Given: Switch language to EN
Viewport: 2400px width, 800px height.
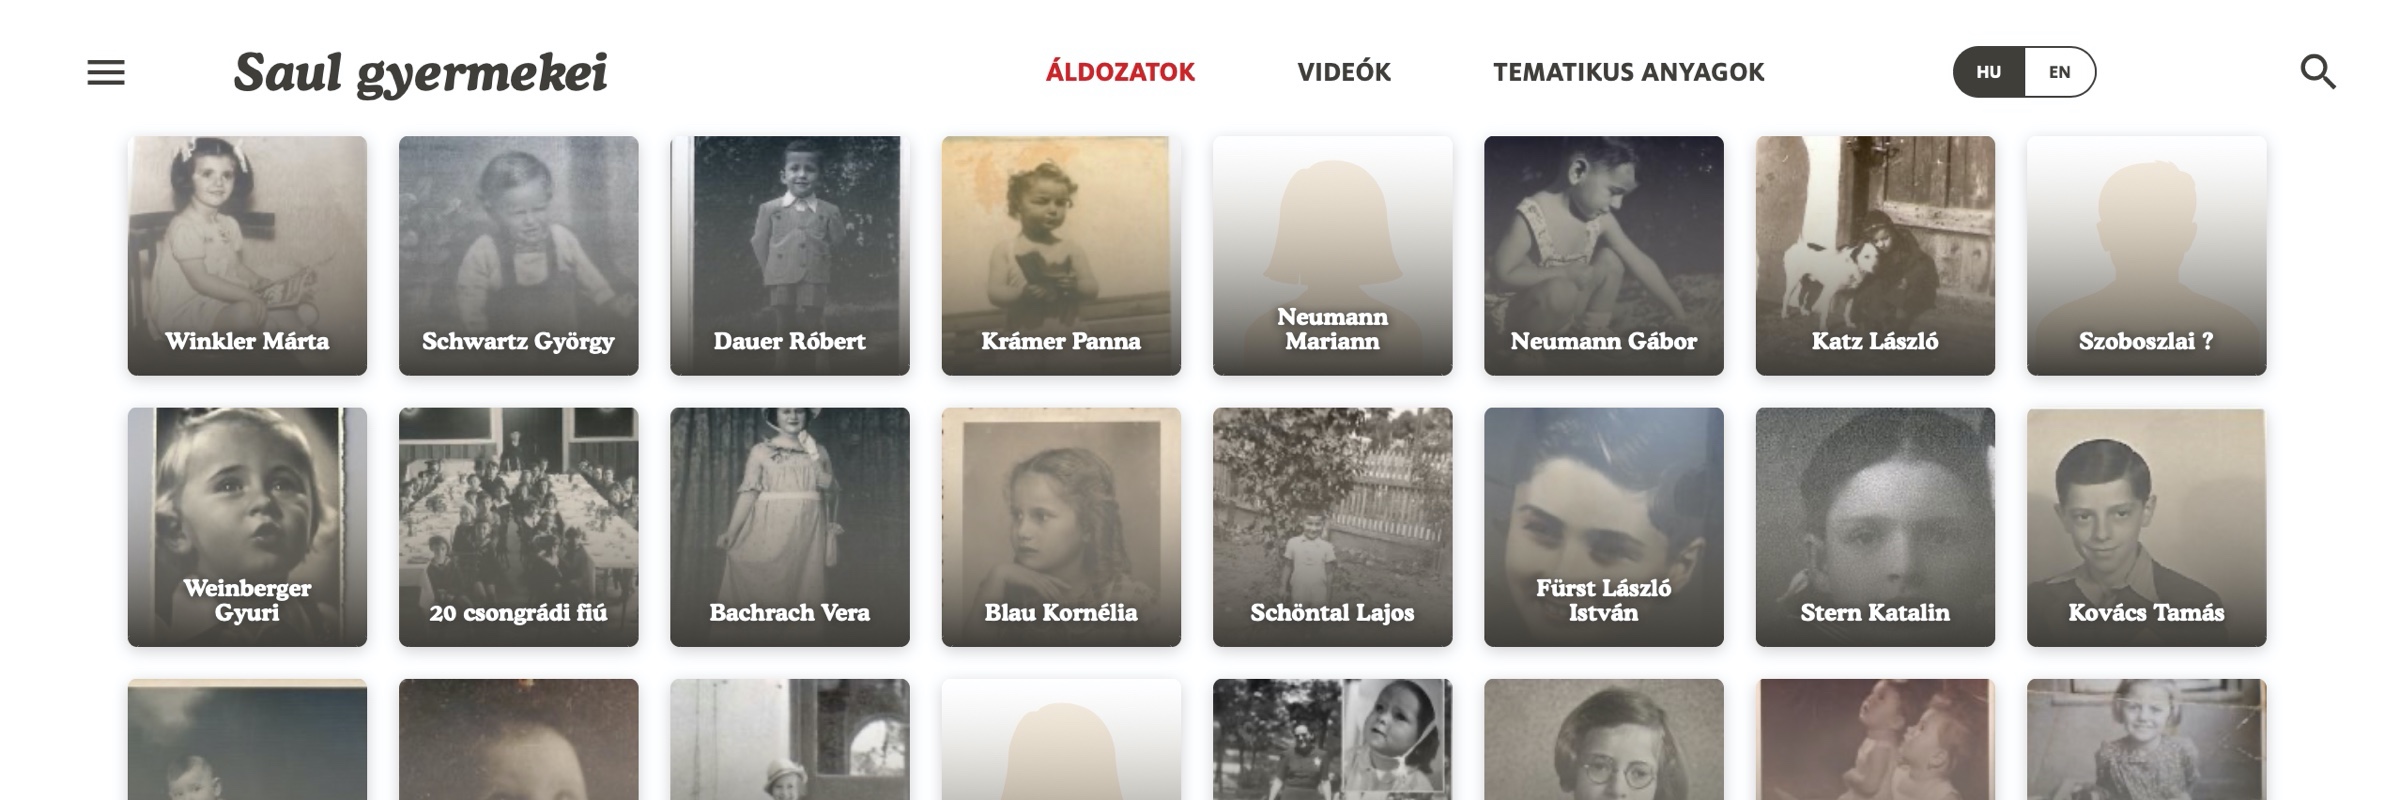Looking at the screenshot, I should pyautogui.click(x=2060, y=72).
